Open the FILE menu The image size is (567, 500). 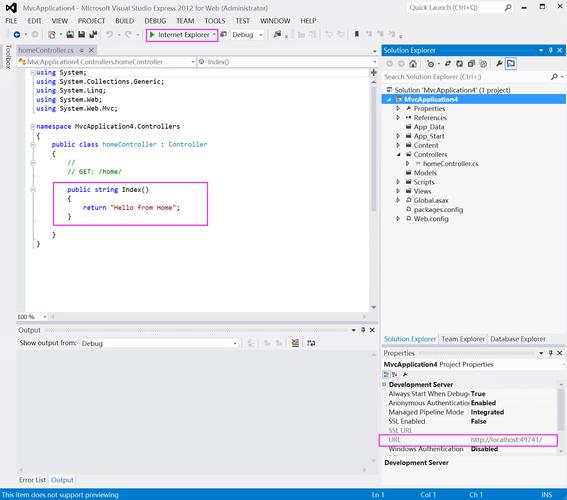pos(11,21)
